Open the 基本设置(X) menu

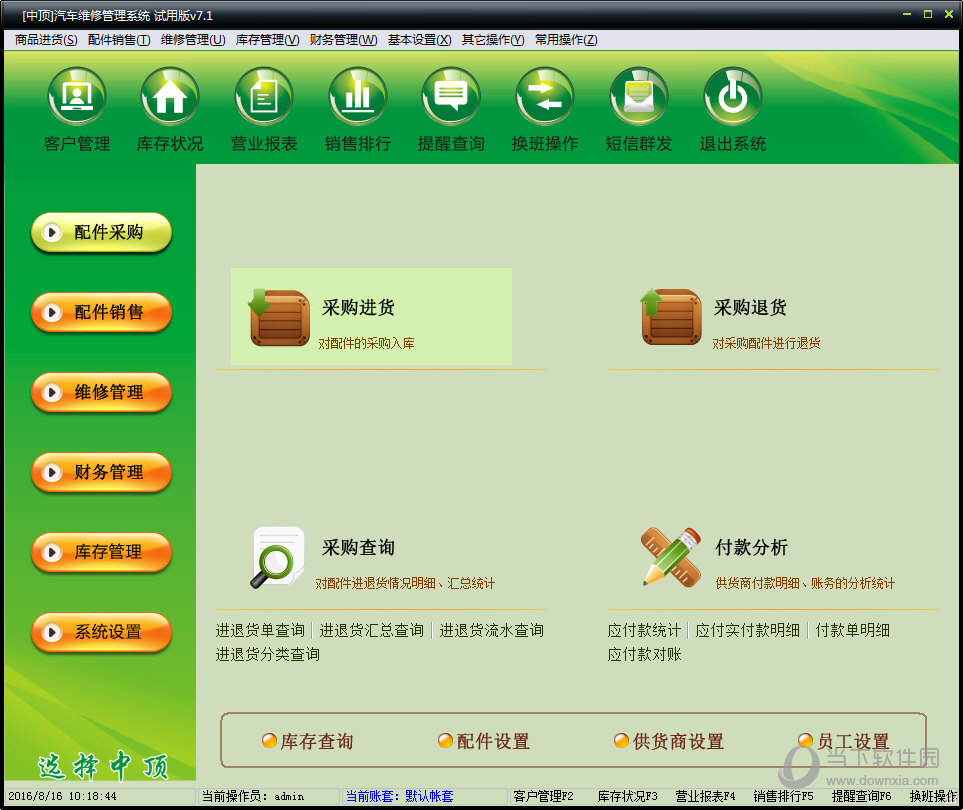(419, 40)
